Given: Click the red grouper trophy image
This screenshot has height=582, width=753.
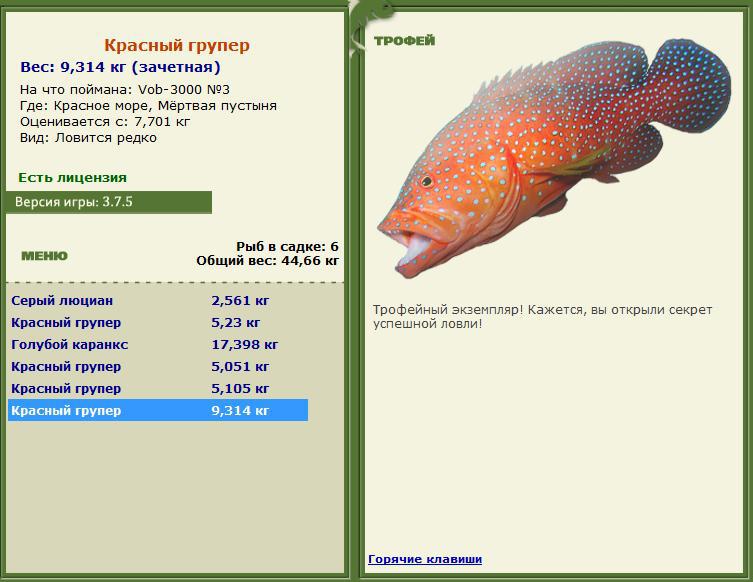Looking at the screenshot, I should (x=554, y=158).
